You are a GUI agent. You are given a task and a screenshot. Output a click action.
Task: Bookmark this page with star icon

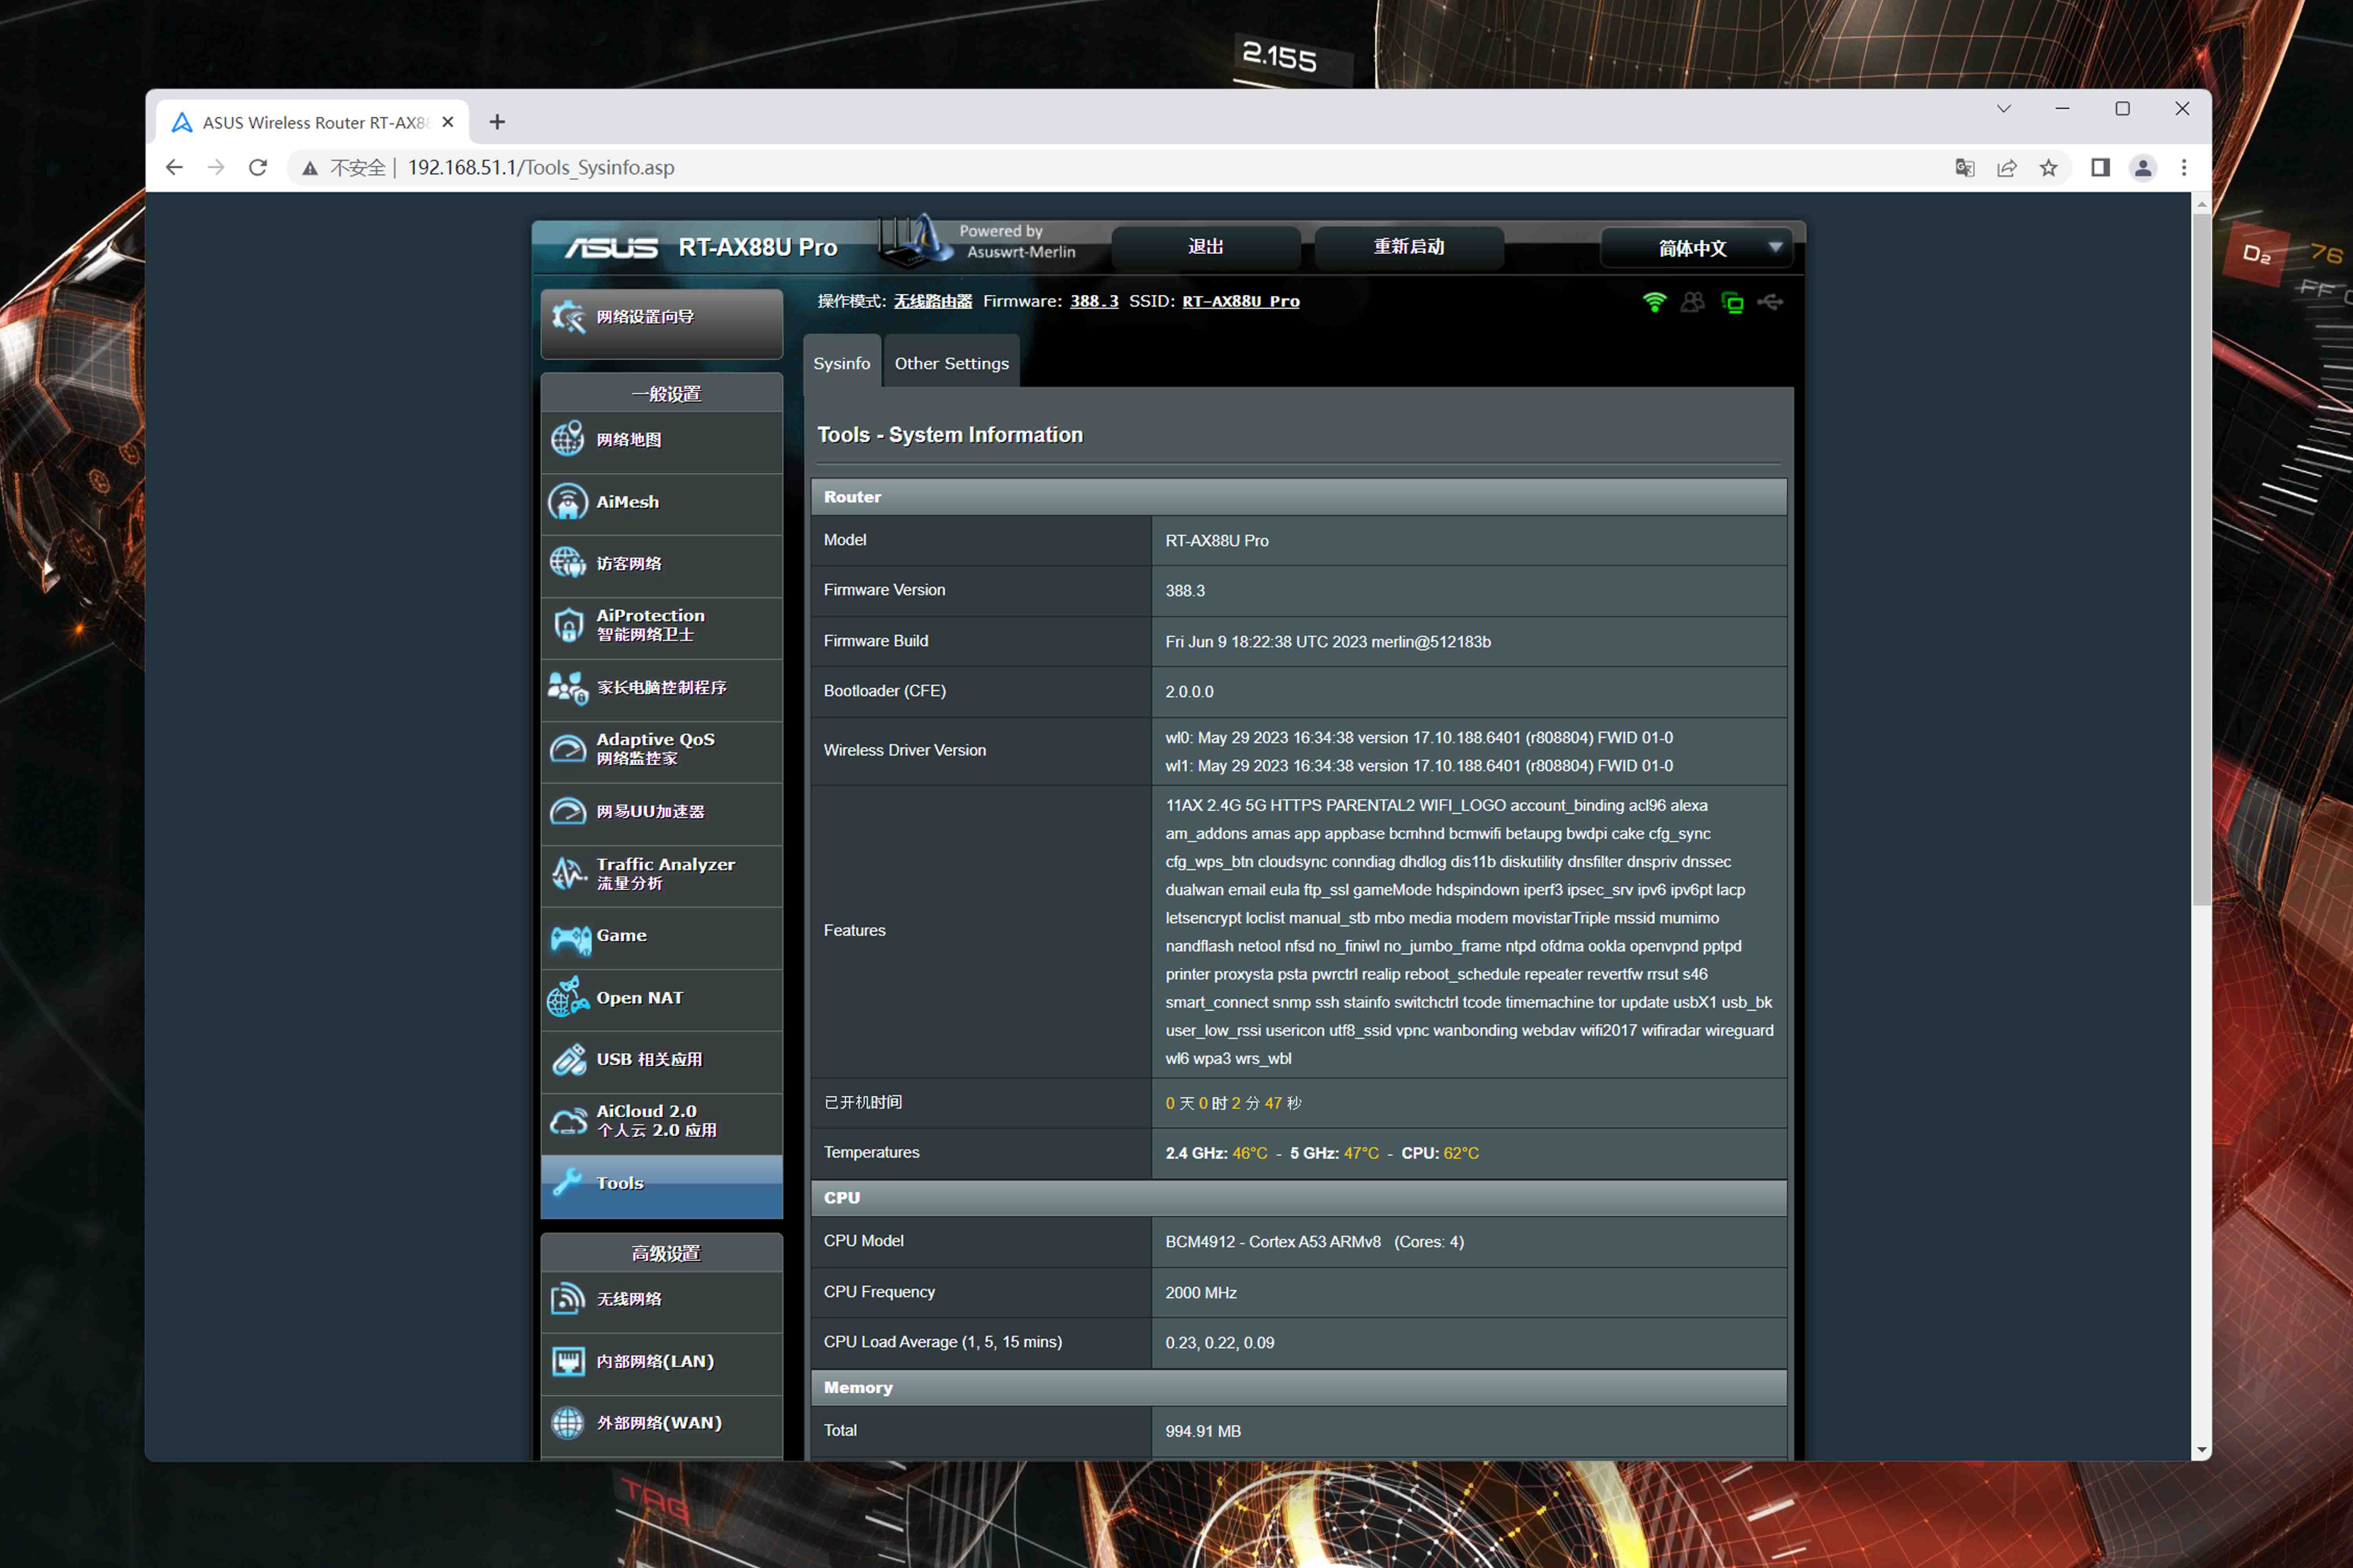tap(2048, 168)
